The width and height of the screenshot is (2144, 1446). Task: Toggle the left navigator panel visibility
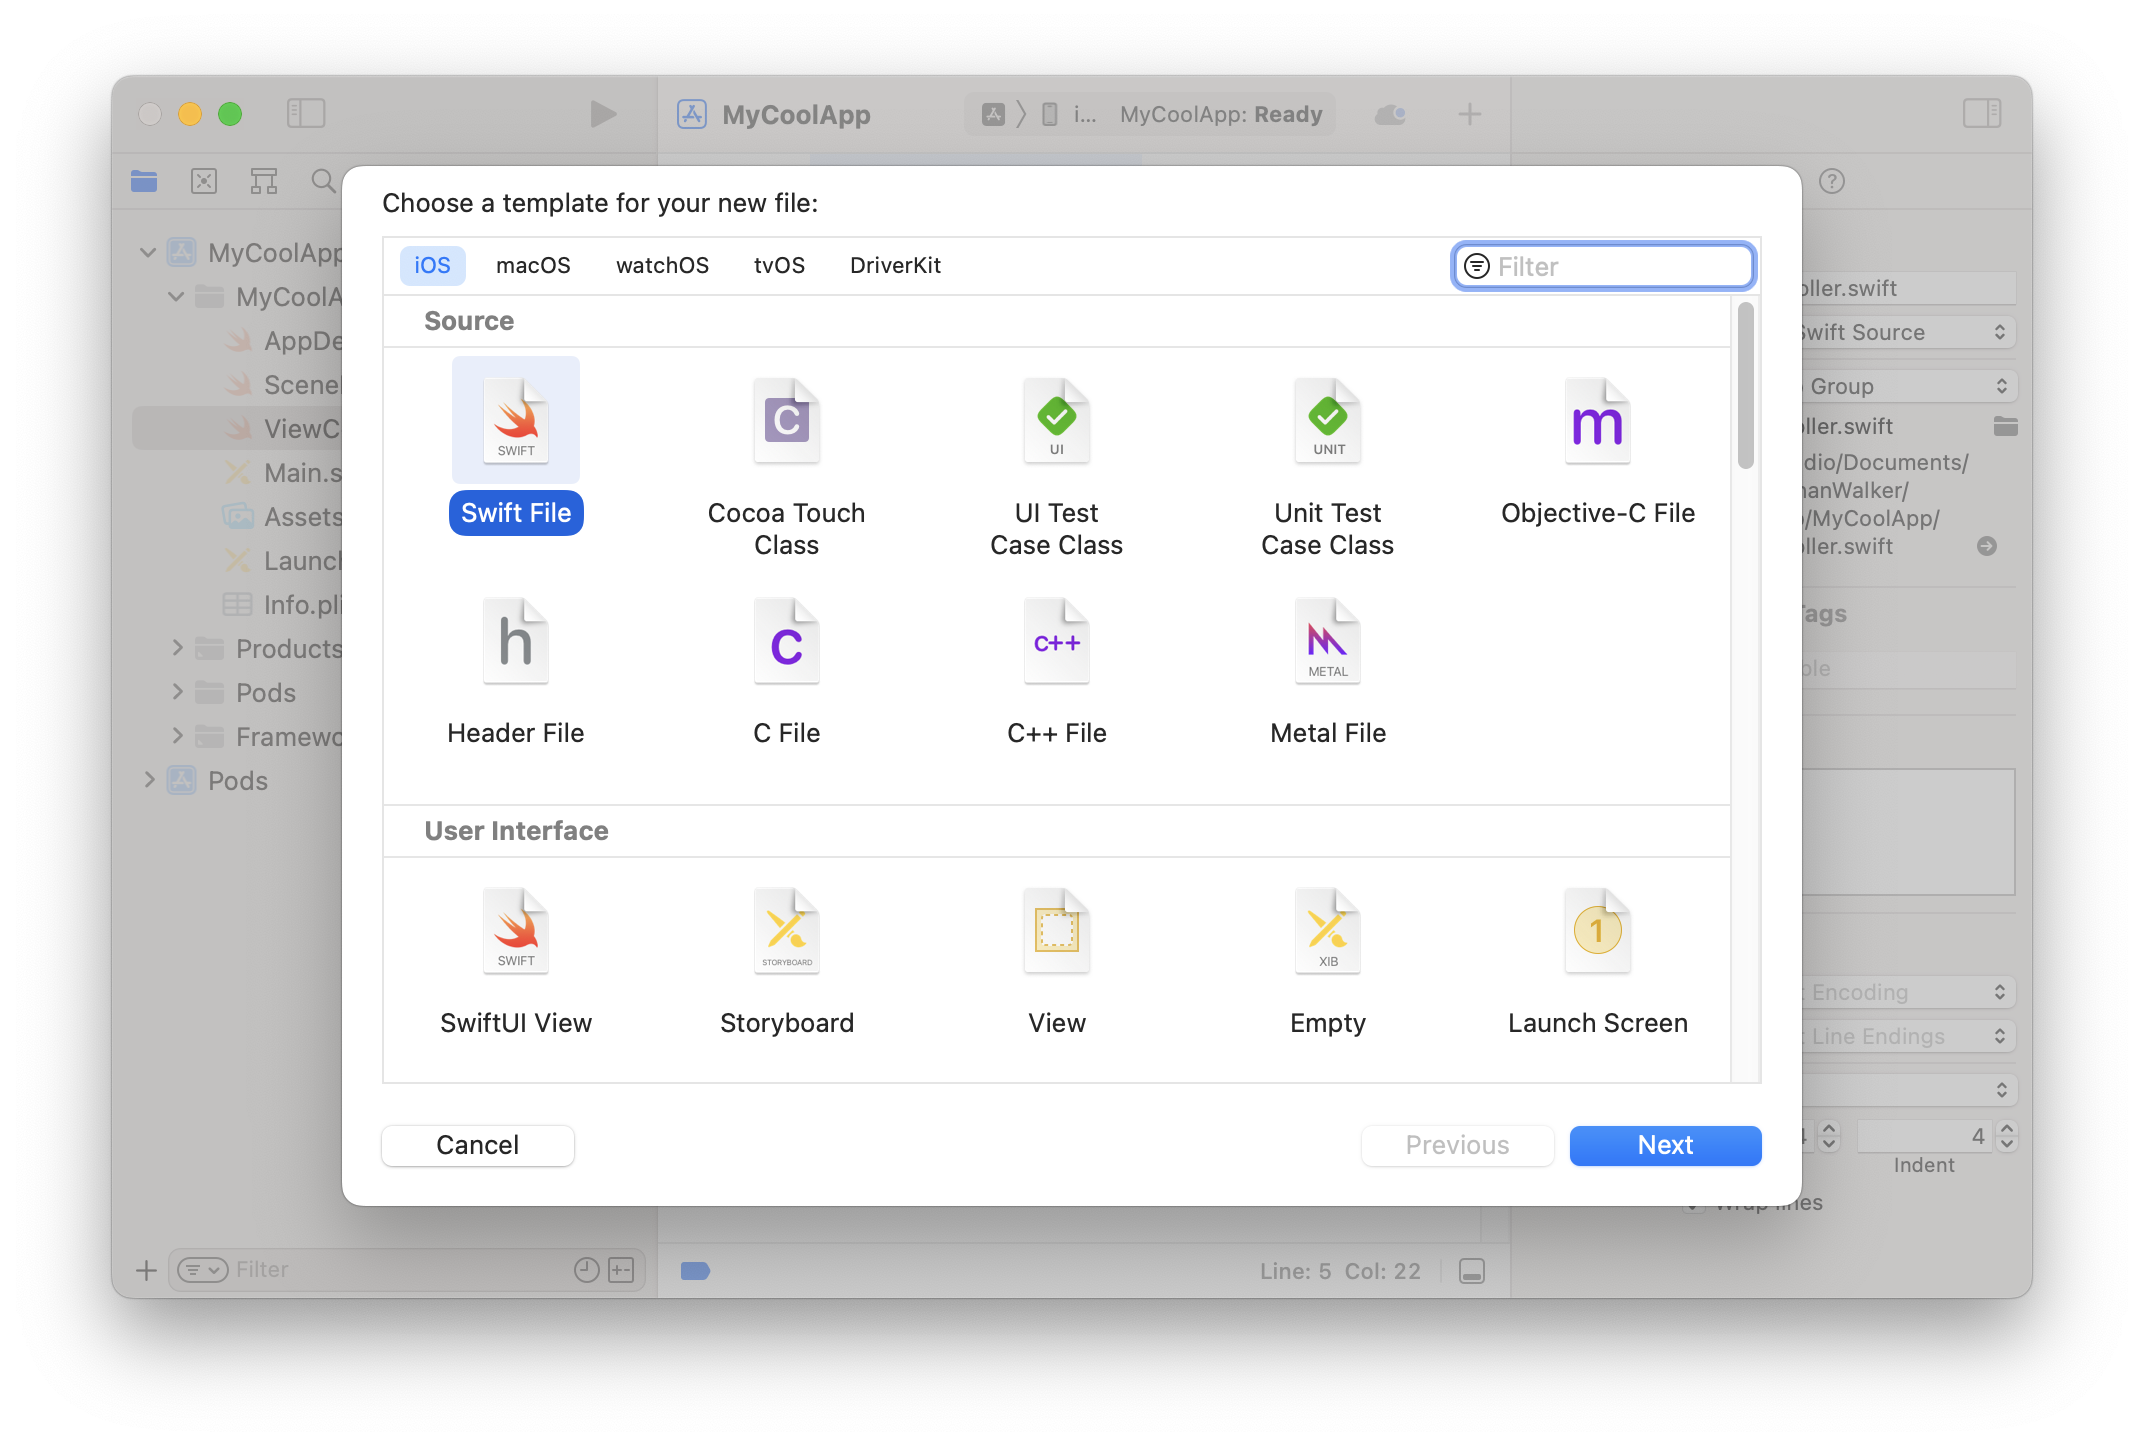[x=307, y=113]
